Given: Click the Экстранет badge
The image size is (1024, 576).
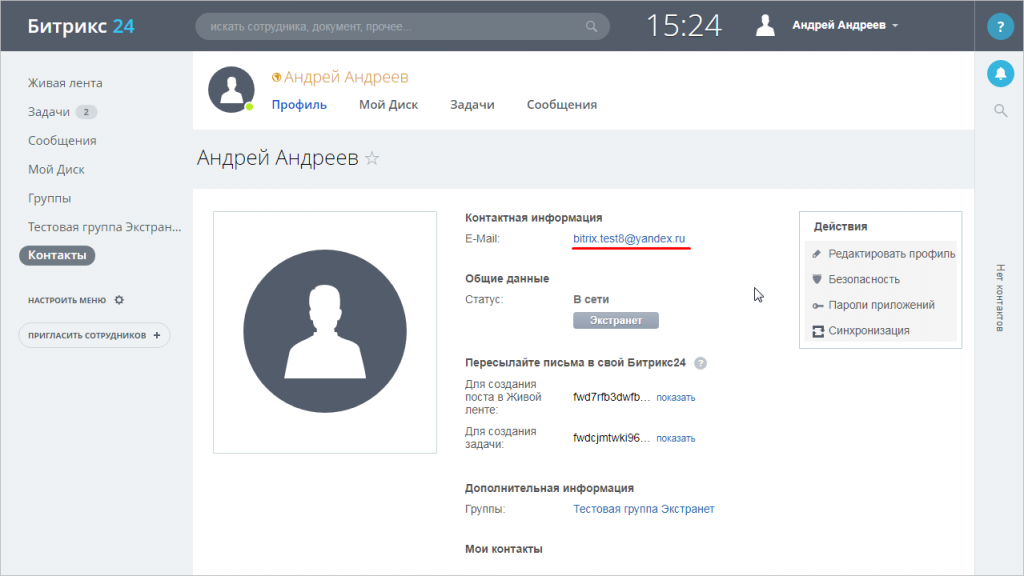Looking at the screenshot, I should pyautogui.click(x=616, y=320).
